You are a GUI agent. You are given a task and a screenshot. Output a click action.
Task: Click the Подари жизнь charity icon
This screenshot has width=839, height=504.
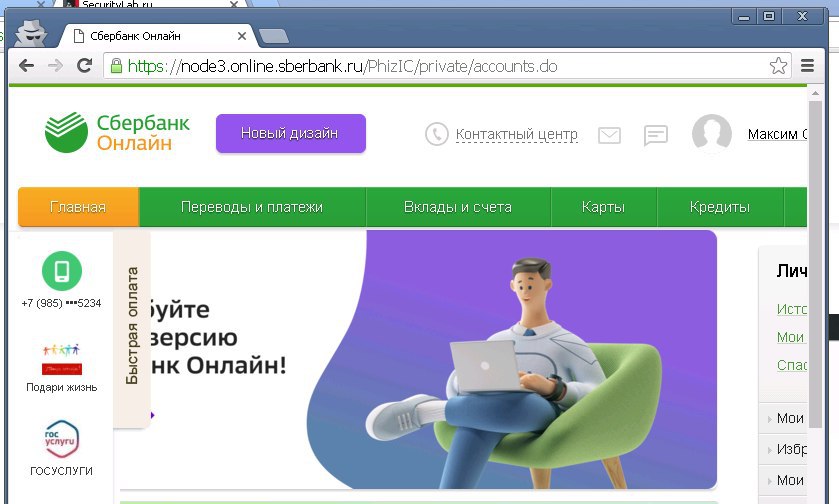coord(62,359)
